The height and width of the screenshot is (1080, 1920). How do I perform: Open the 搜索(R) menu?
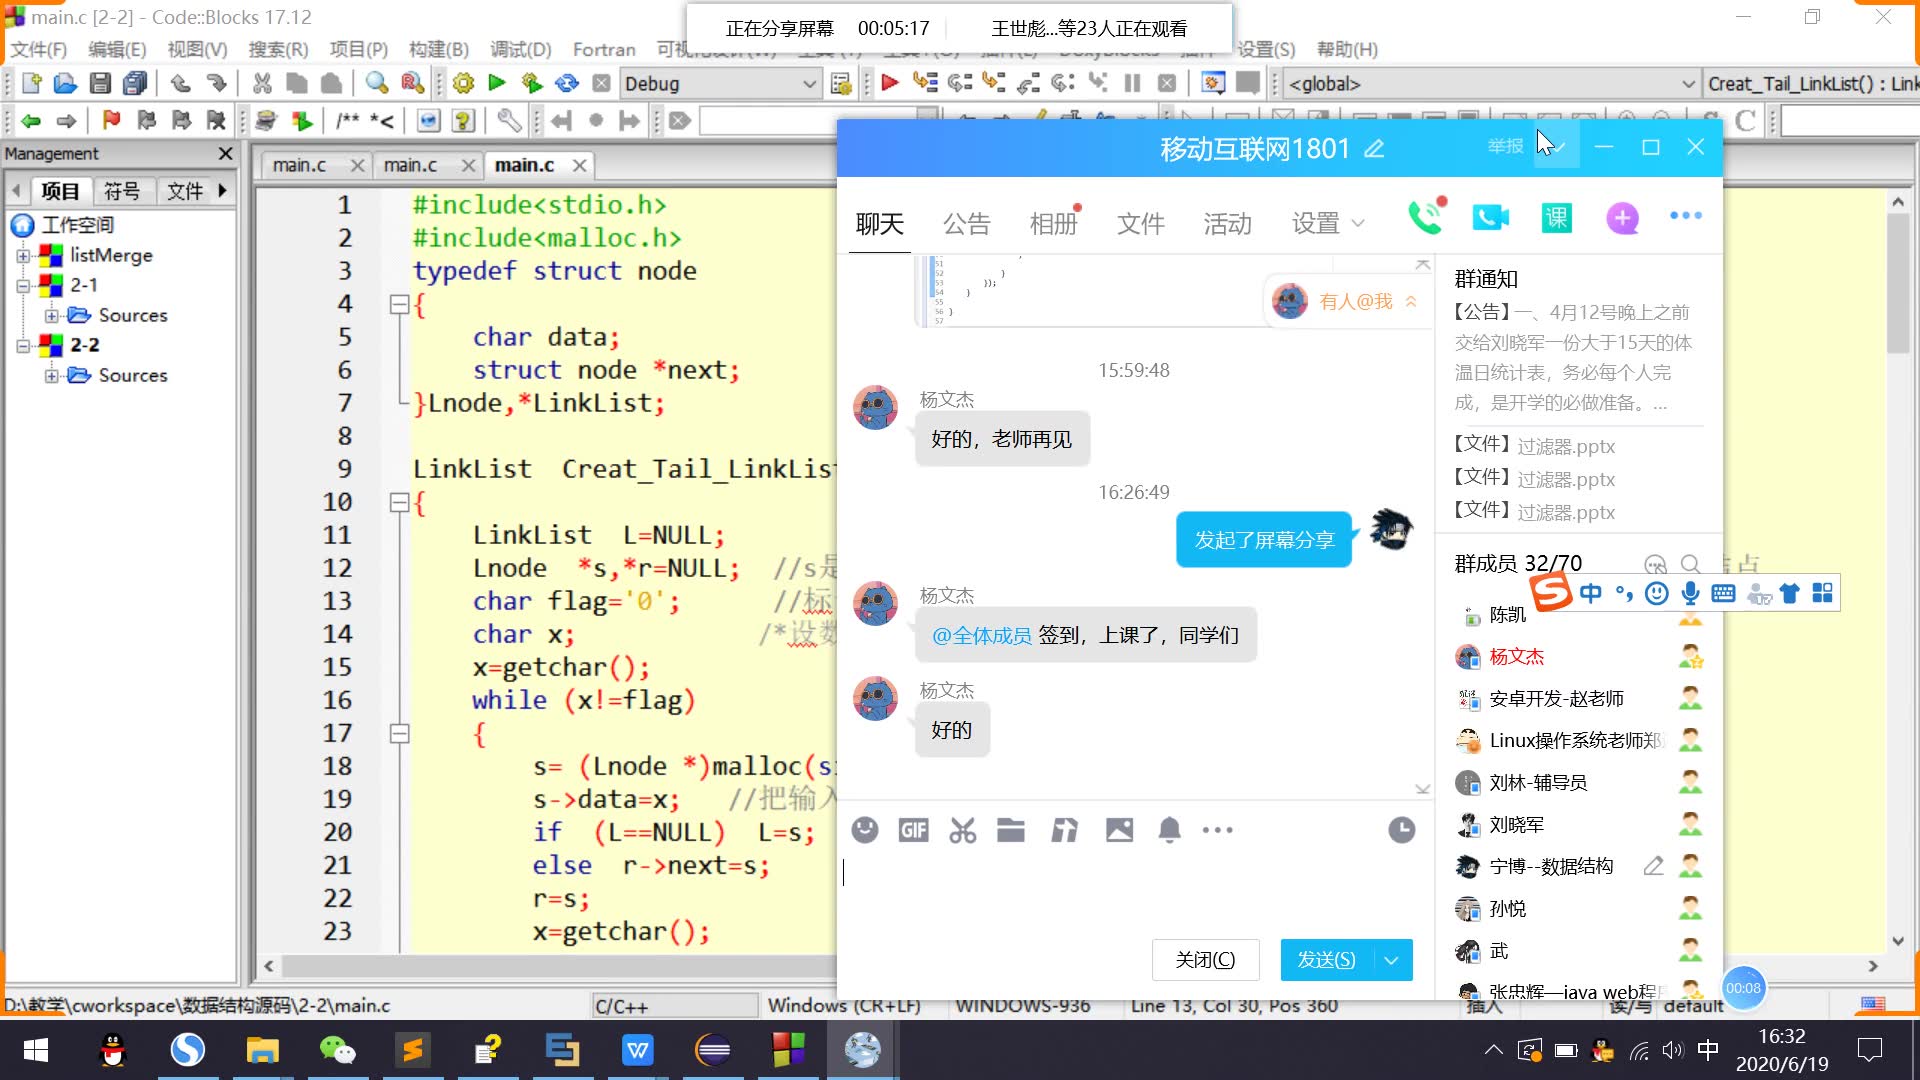click(x=278, y=49)
